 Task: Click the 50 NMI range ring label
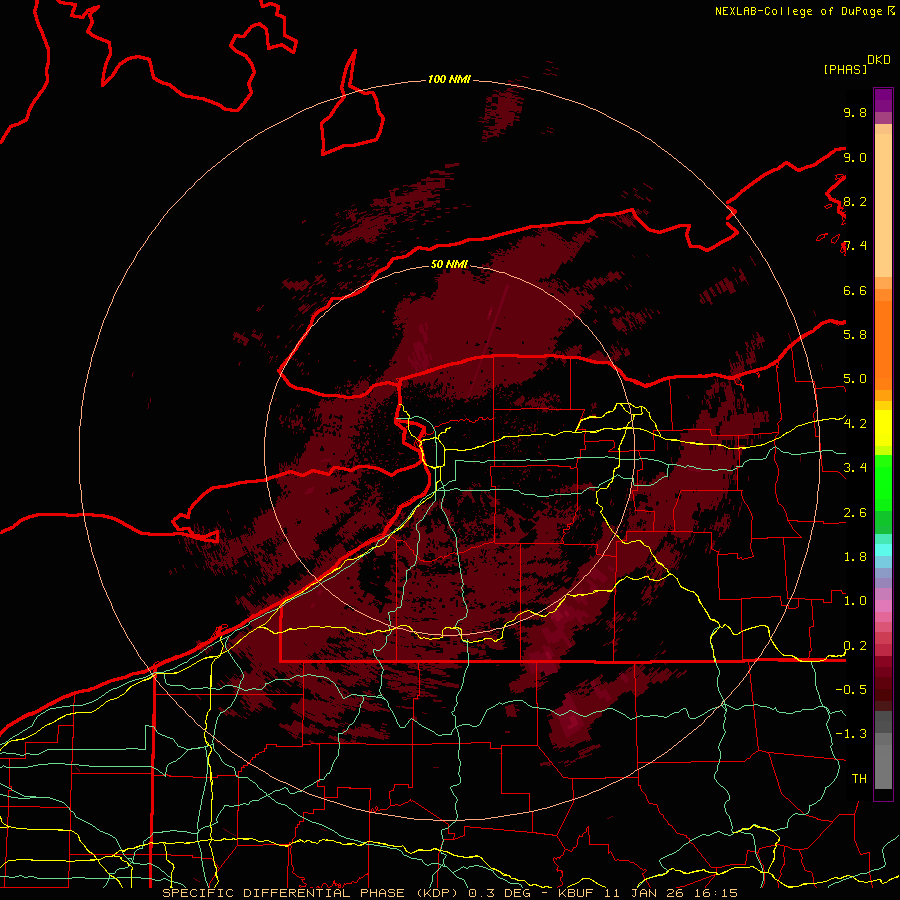(x=449, y=264)
